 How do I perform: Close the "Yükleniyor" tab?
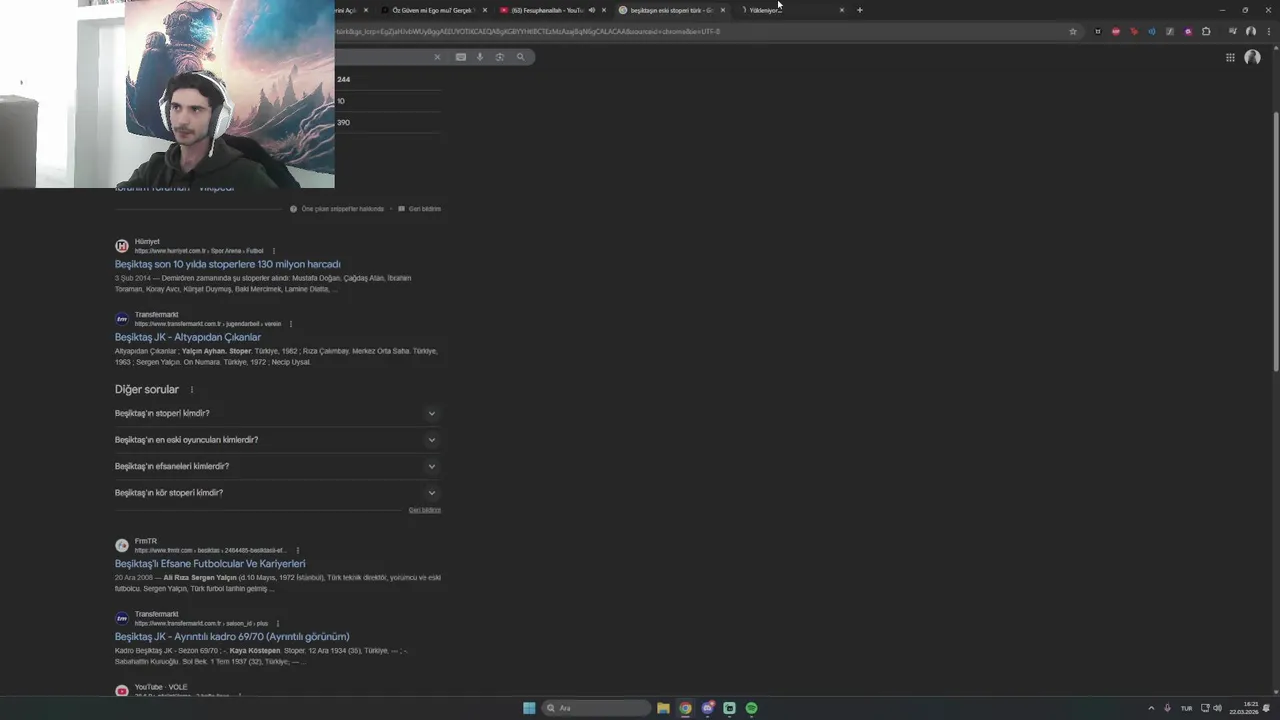(842, 10)
